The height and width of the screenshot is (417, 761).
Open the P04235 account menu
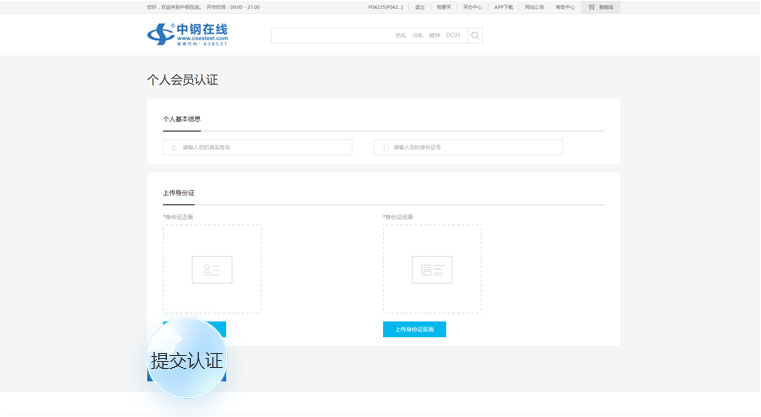coord(385,7)
